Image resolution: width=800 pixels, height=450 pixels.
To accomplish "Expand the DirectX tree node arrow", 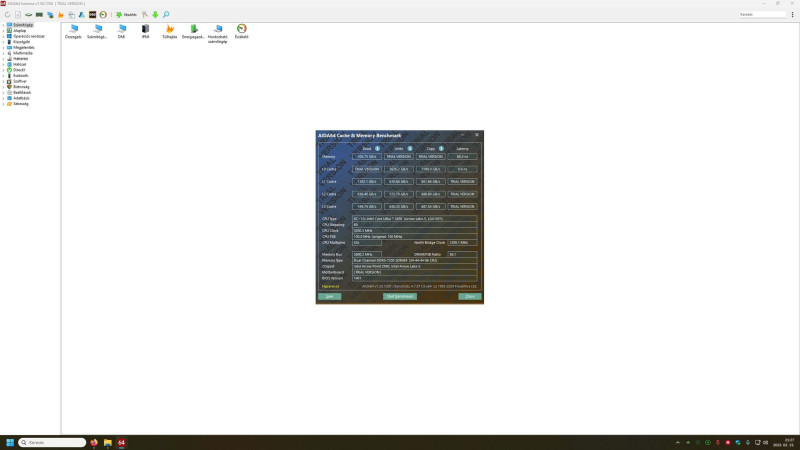I will click(x=3, y=70).
